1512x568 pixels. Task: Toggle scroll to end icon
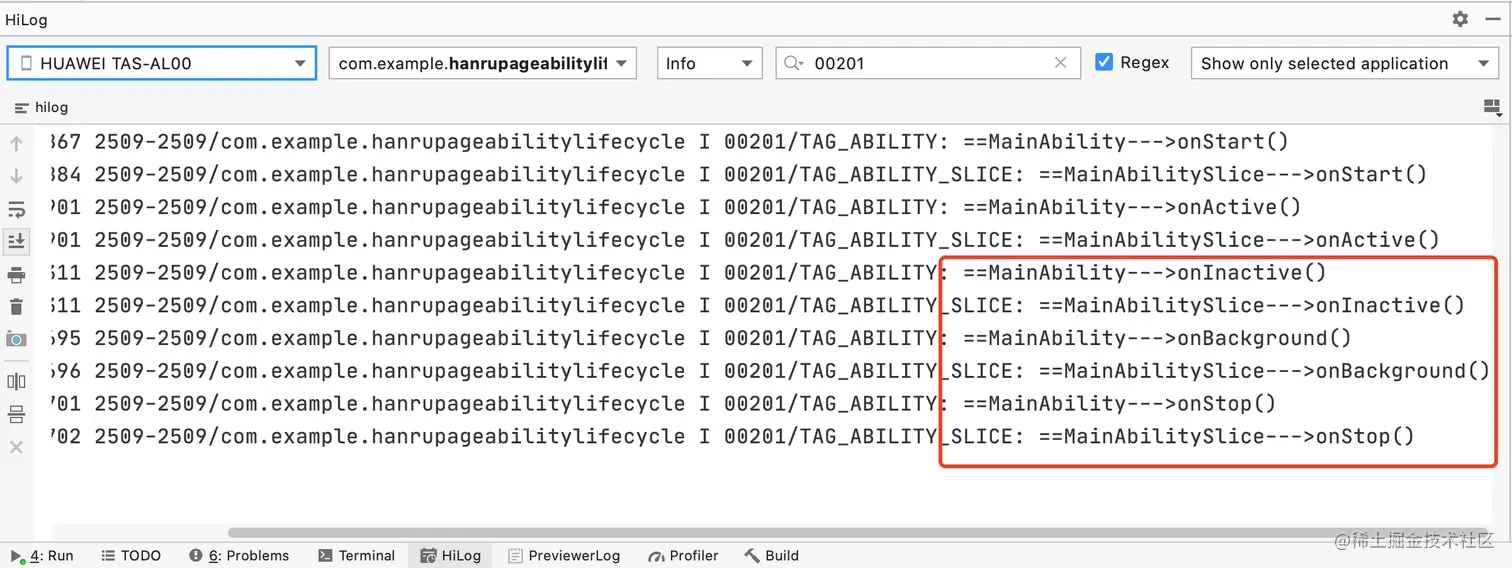(x=16, y=241)
